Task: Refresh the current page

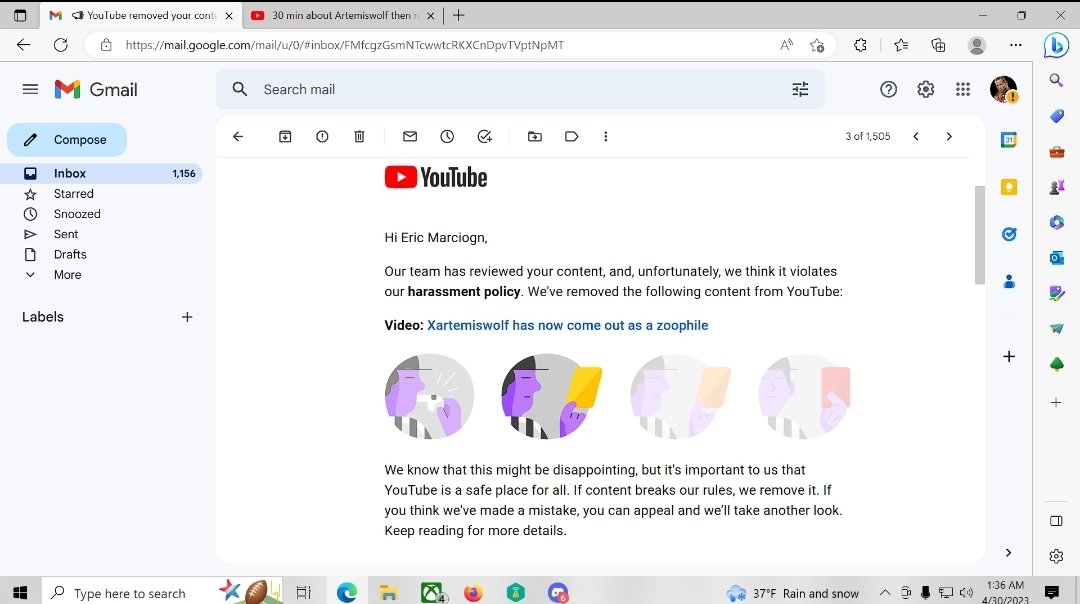Action: click(61, 45)
